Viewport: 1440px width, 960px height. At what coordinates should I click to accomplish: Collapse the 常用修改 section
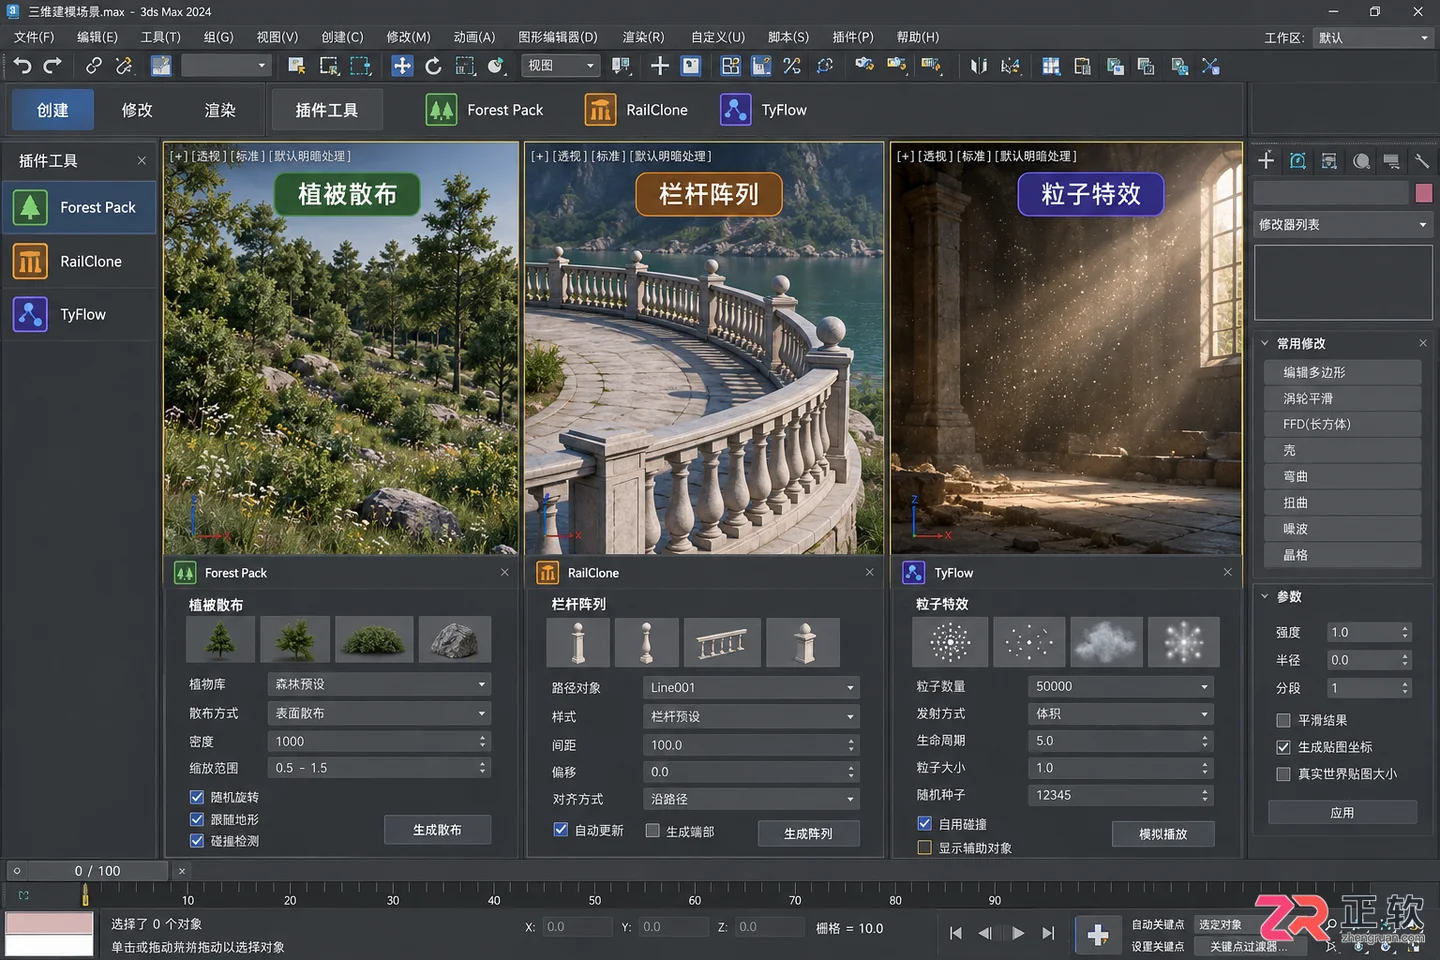pos(1265,343)
